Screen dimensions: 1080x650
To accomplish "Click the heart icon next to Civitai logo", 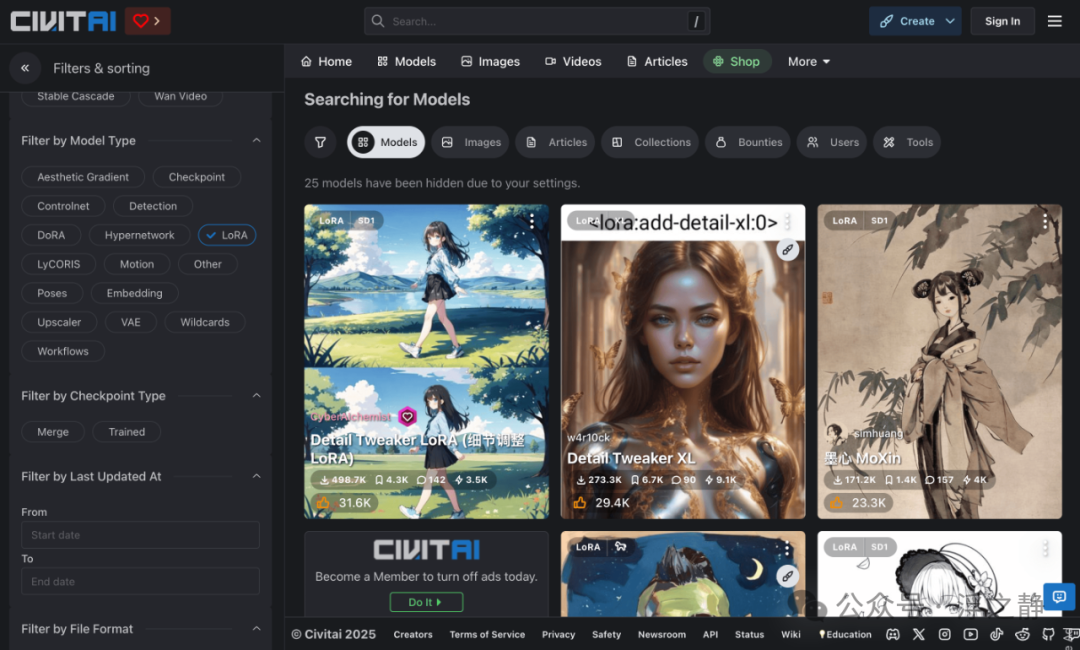I will click(139, 20).
